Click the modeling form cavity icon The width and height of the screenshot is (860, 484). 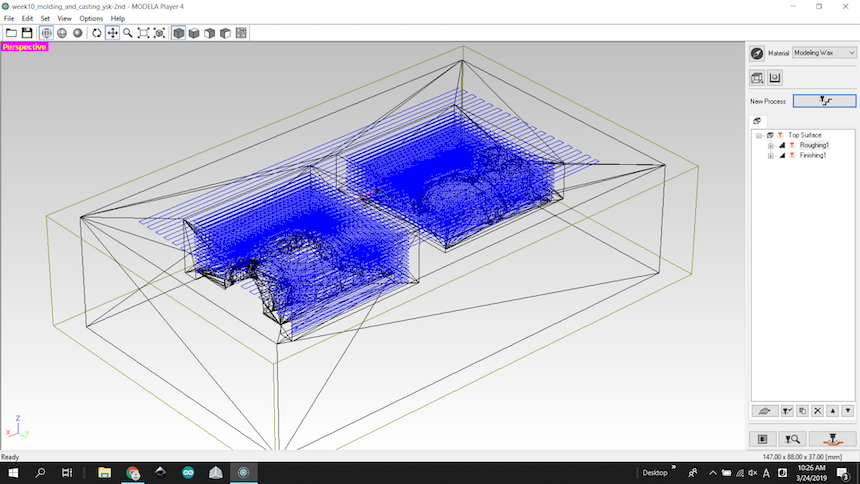pos(774,78)
